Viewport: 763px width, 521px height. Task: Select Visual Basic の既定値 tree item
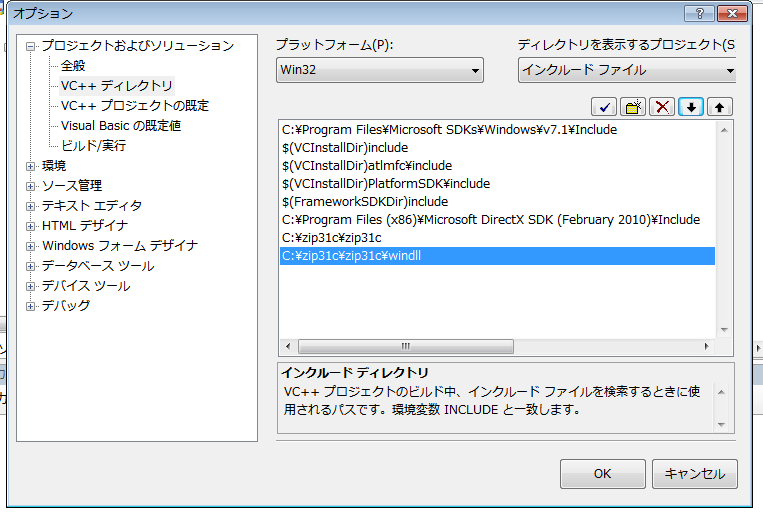(x=121, y=126)
